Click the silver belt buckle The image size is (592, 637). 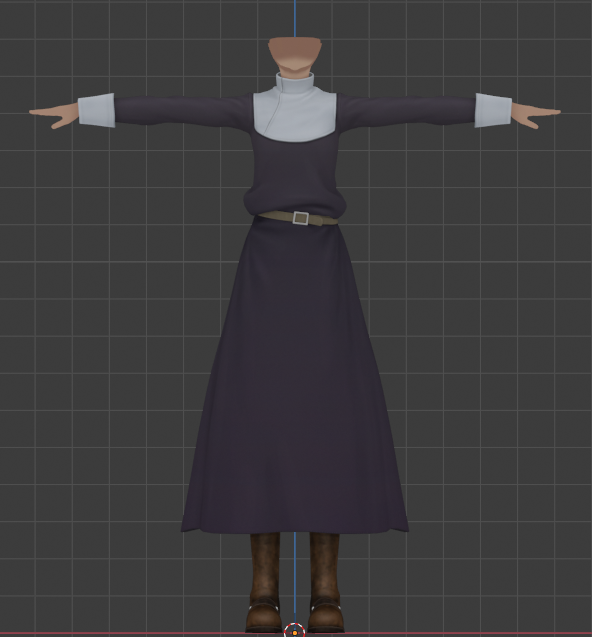click(301, 218)
